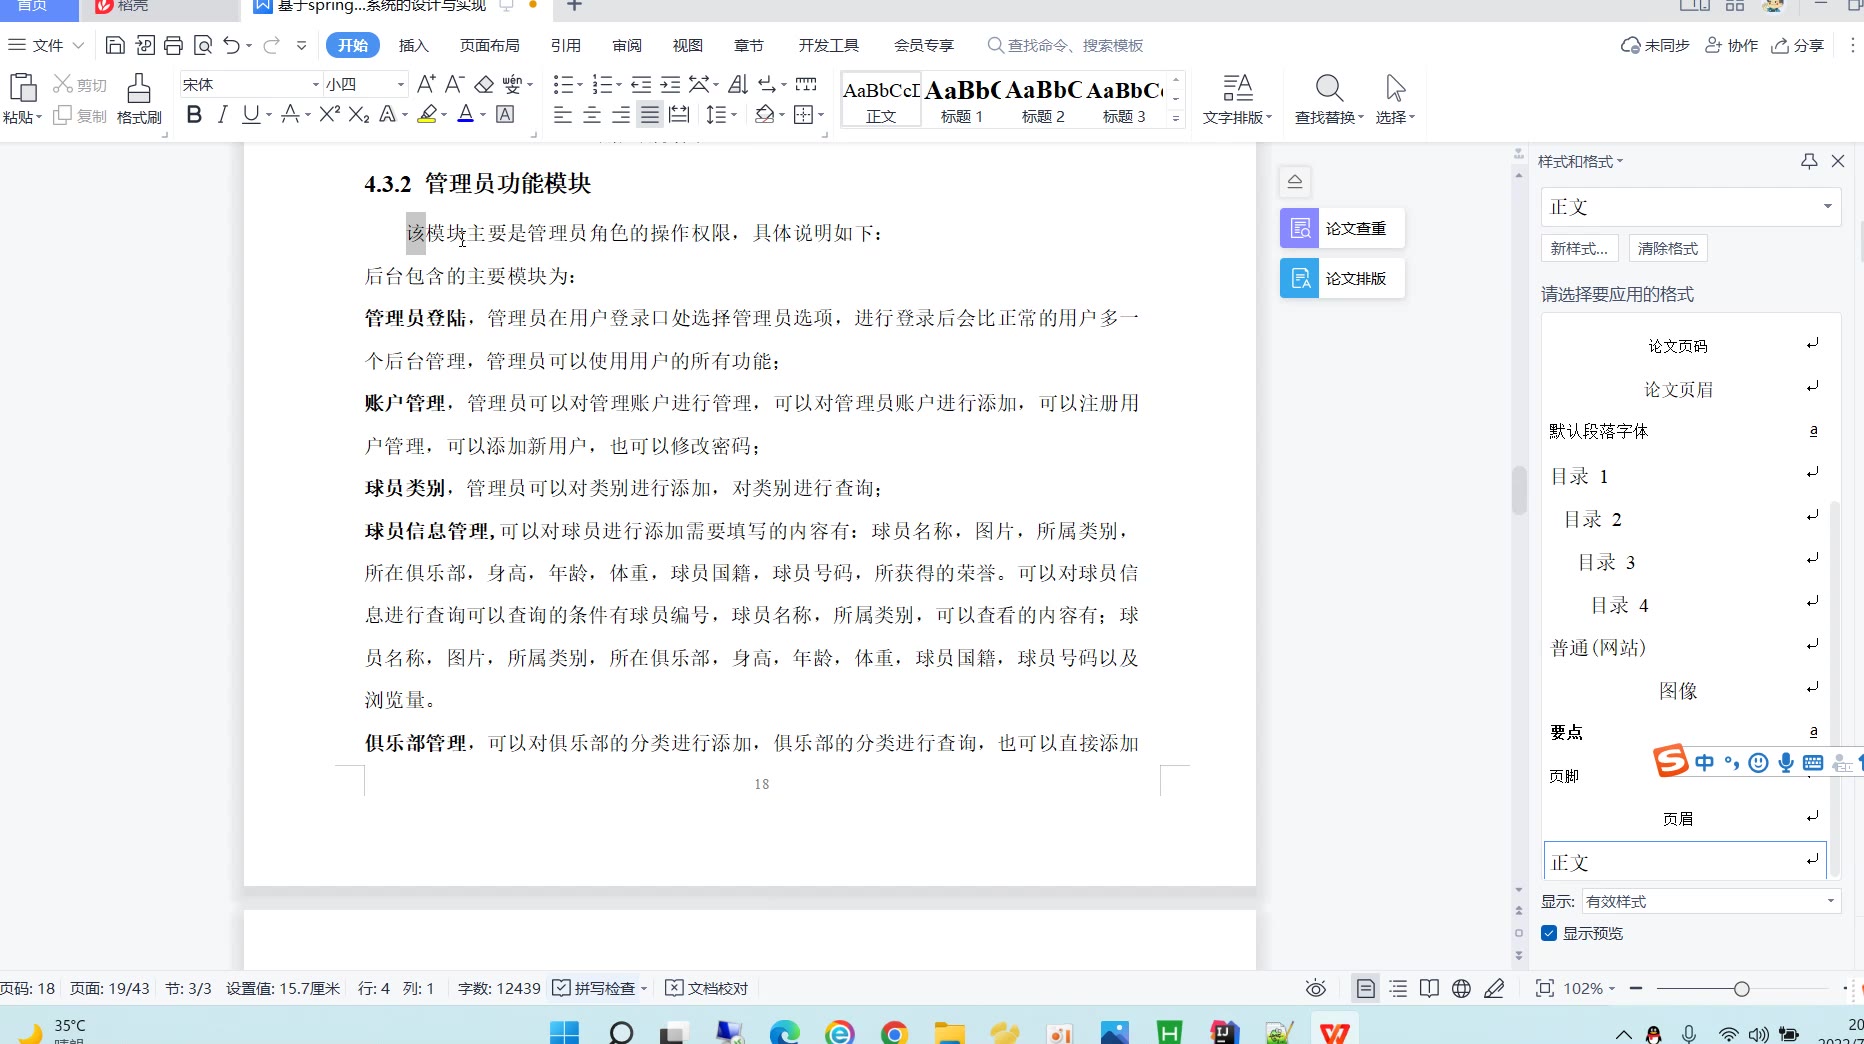Viewport: 1864px width, 1044px height.
Task: Click the Sort icon in paragraph group
Action: click(738, 84)
